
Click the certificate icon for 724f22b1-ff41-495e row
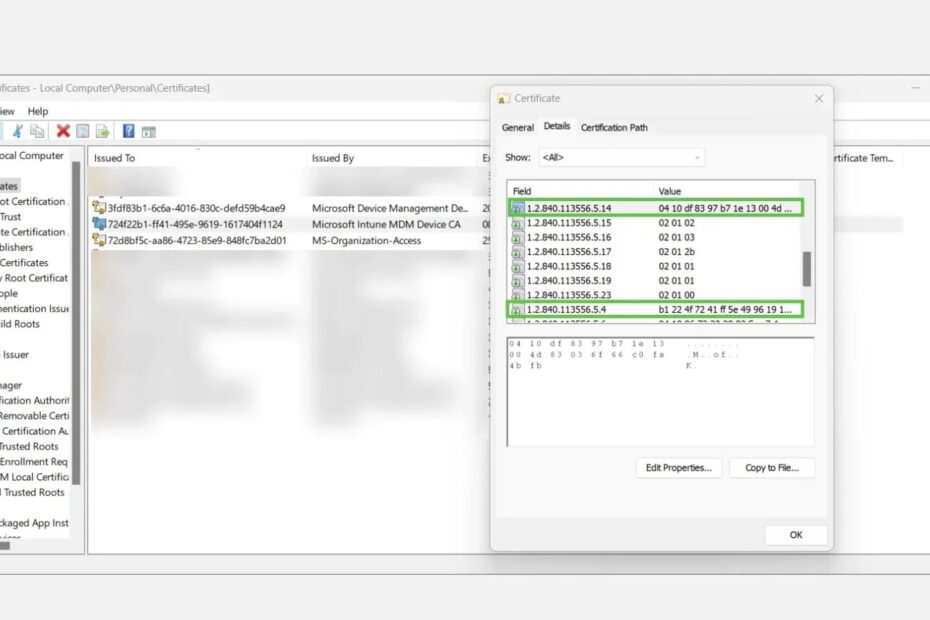[x=99, y=224]
